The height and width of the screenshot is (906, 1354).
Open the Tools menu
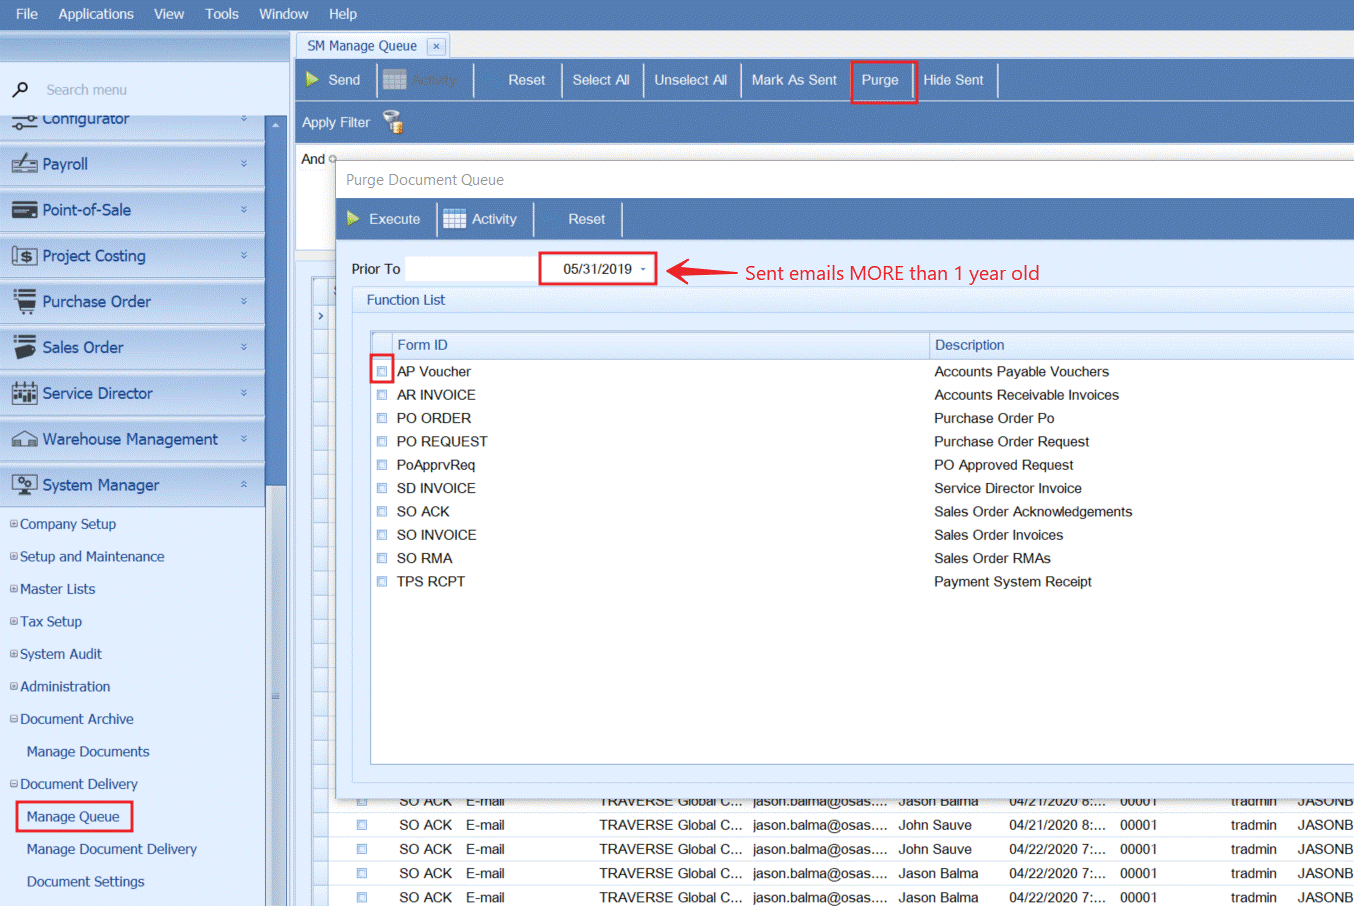coord(221,14)
